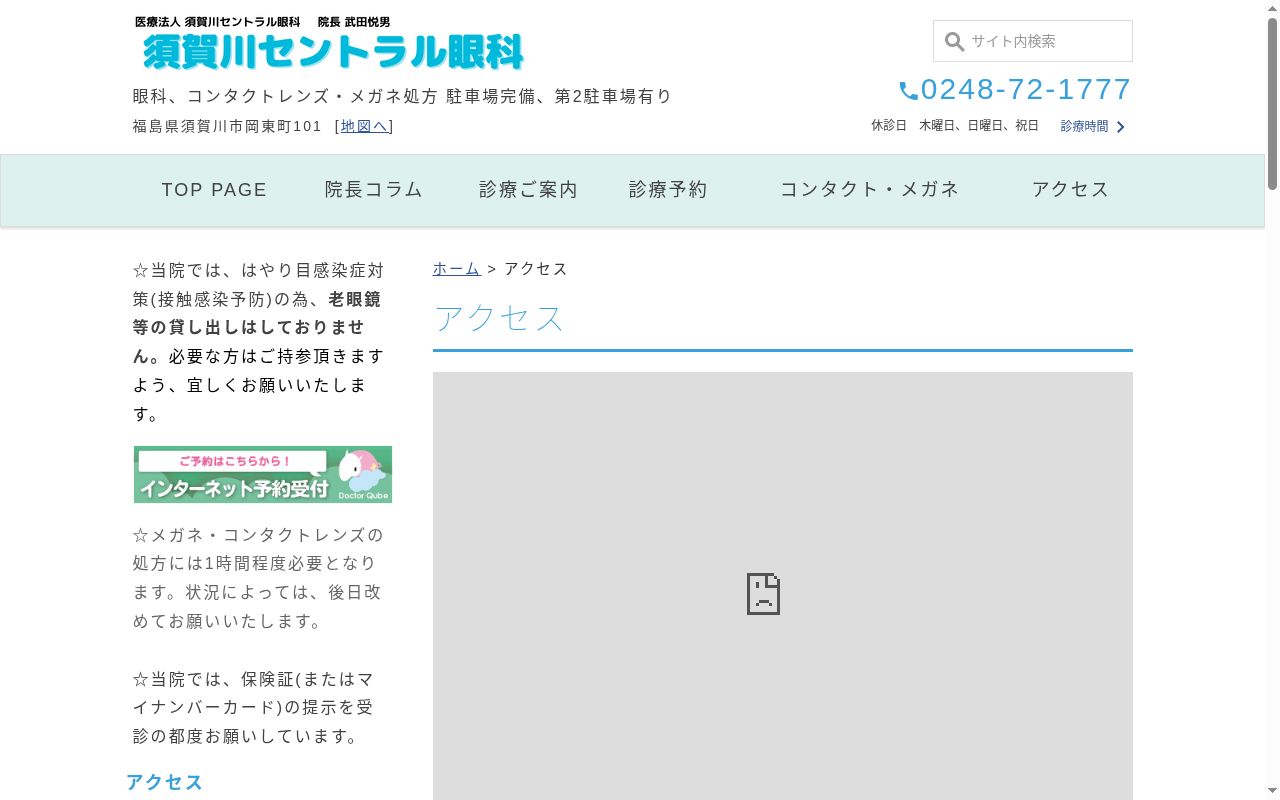
Task: Click the tagline 眼科、コンタクトレンズ・メガネ処方
Action: coord(286,96)
